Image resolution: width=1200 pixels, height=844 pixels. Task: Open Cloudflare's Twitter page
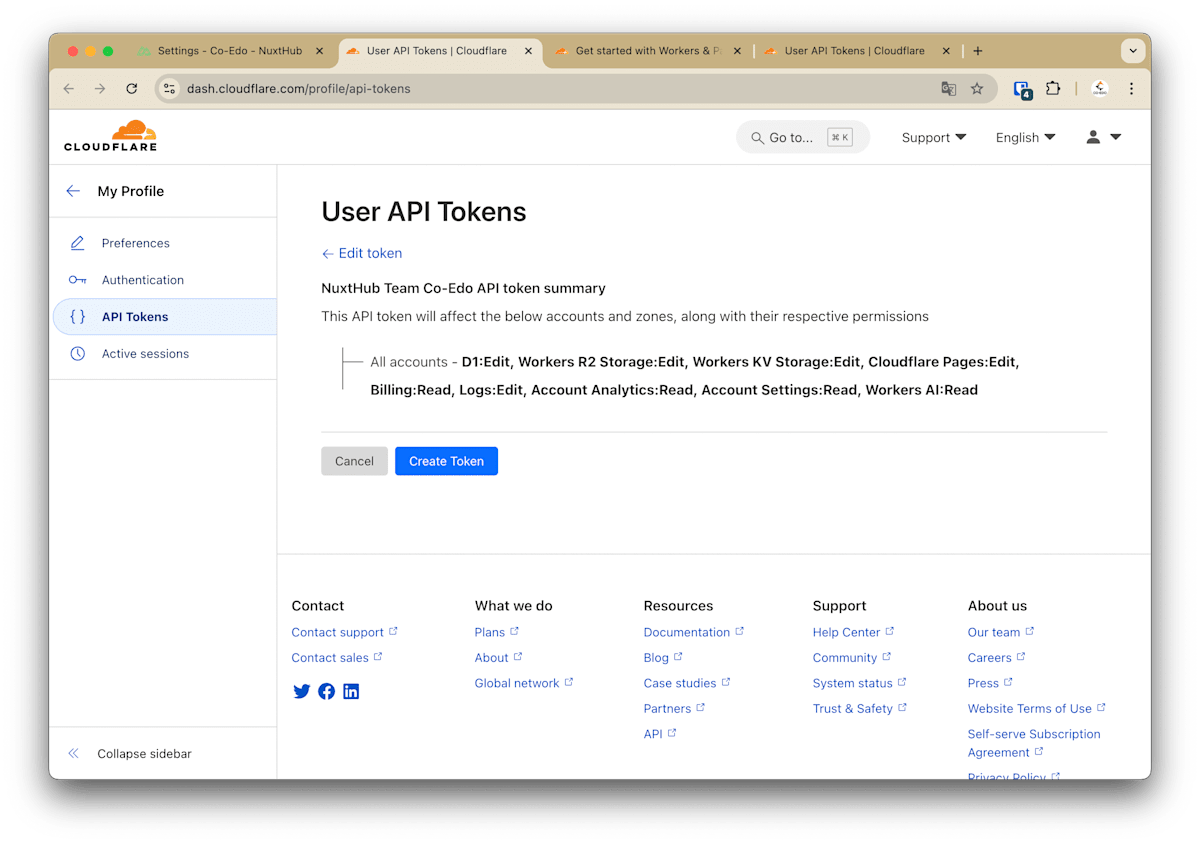coord(301,691)
